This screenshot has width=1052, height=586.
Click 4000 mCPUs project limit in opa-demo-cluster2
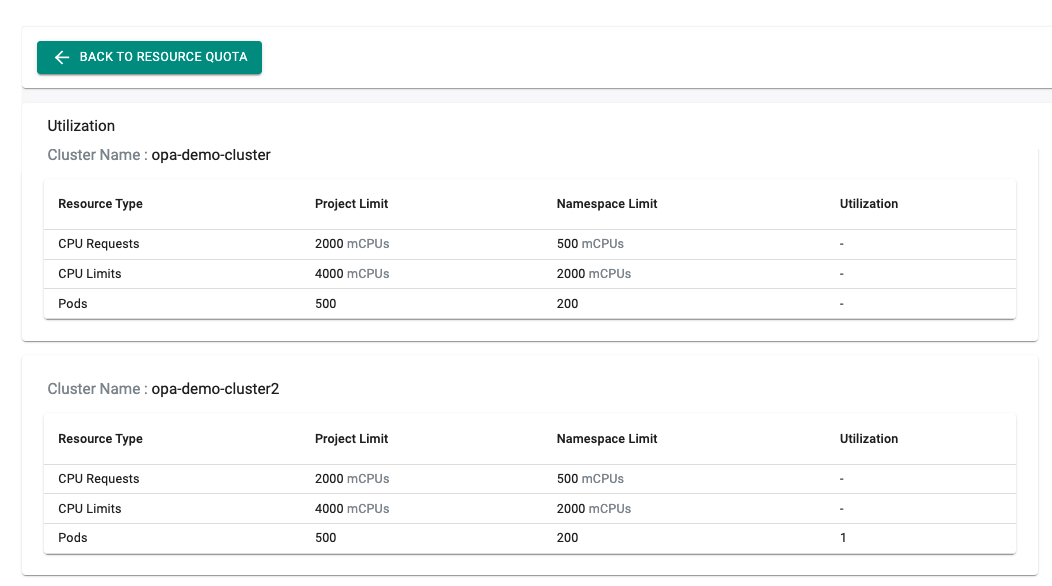352,509
